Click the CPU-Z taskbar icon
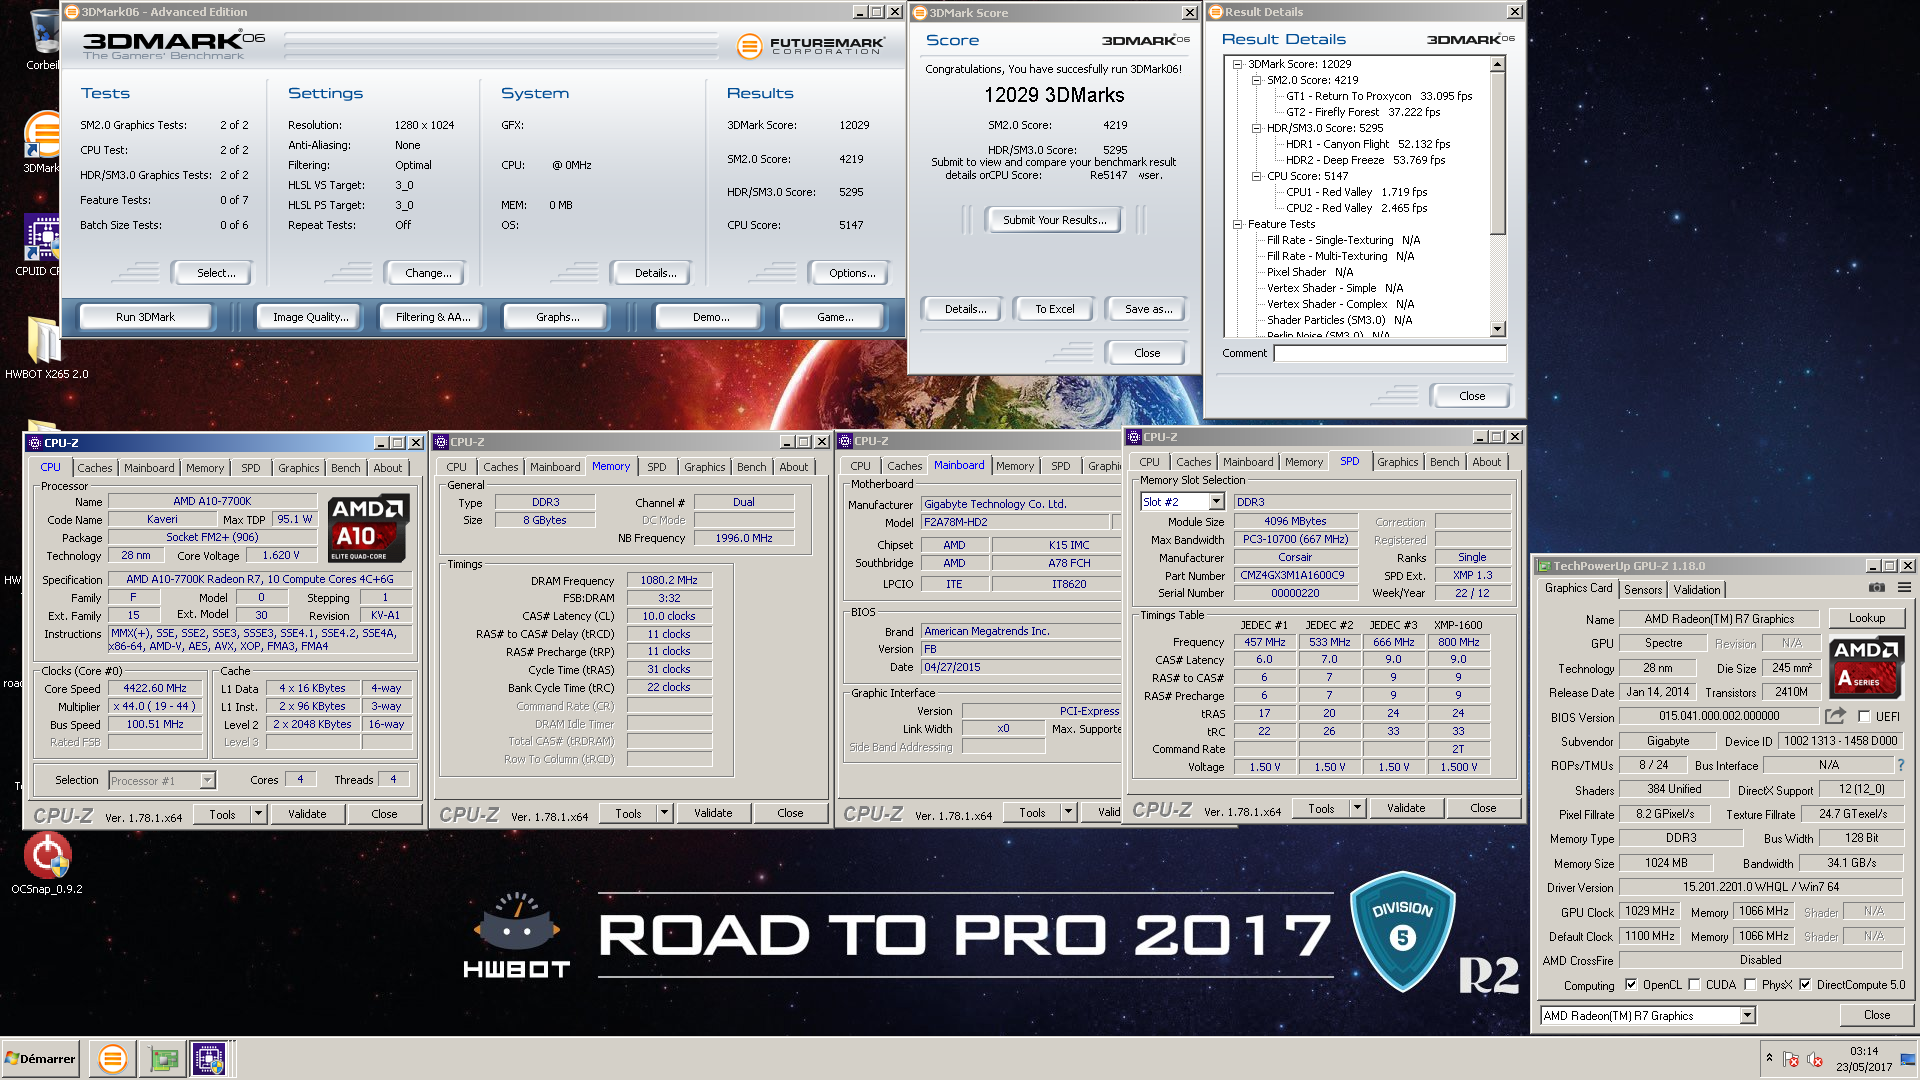Viewport: 1920px width, 1080px height. coord(209,1058)
